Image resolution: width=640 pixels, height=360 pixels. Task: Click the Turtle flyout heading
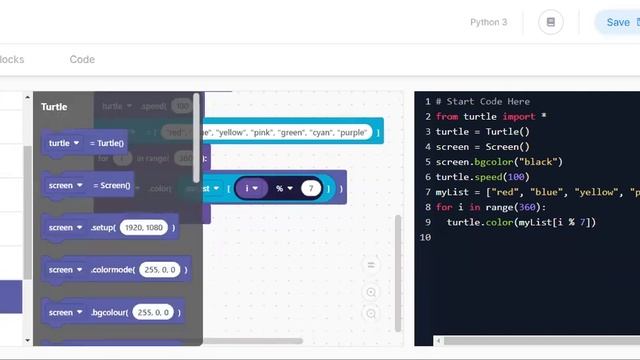click(54, 107)
